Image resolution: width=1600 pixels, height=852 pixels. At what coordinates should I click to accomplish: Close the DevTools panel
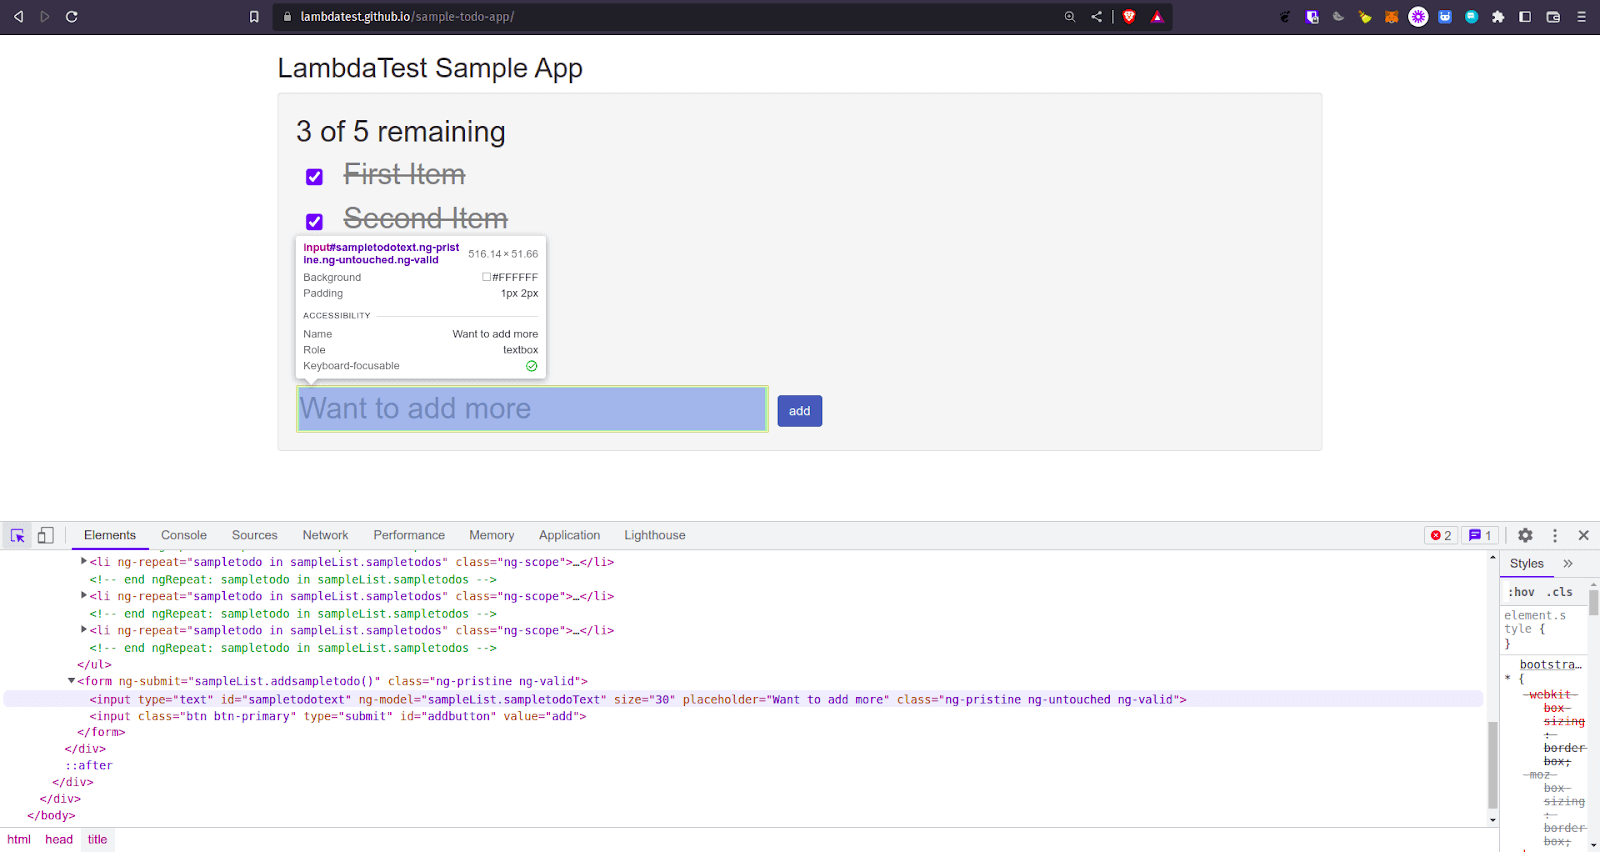click(x=1584, y=536)
